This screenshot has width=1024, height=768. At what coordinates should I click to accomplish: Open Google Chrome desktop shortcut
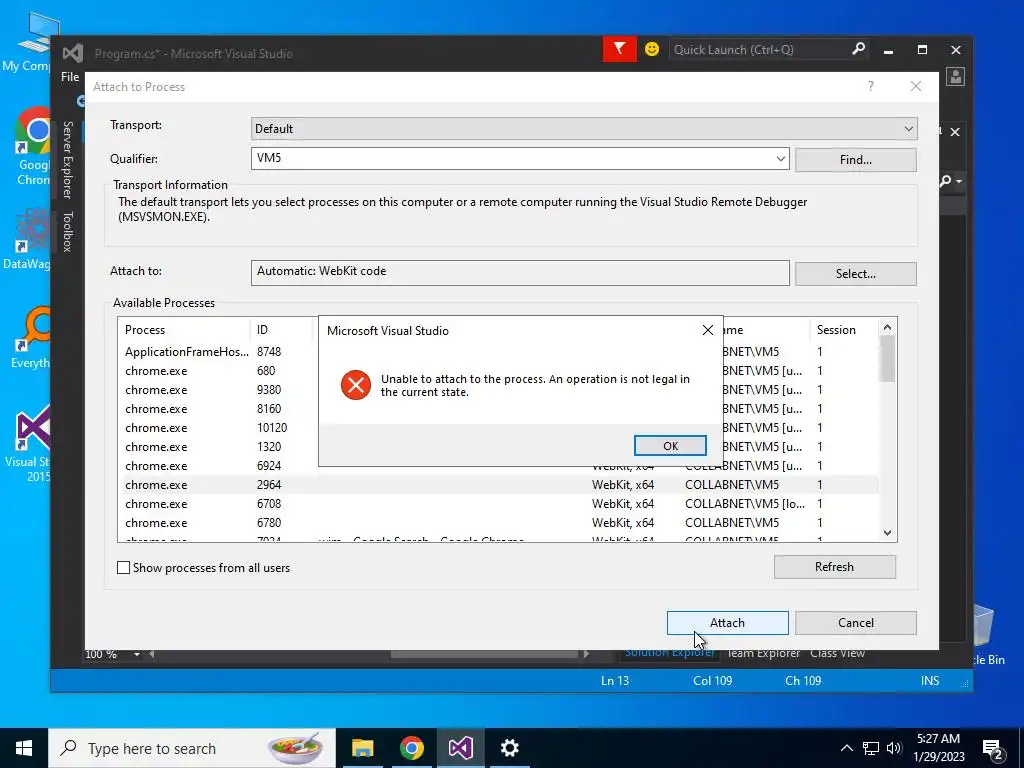pos(34,147)
